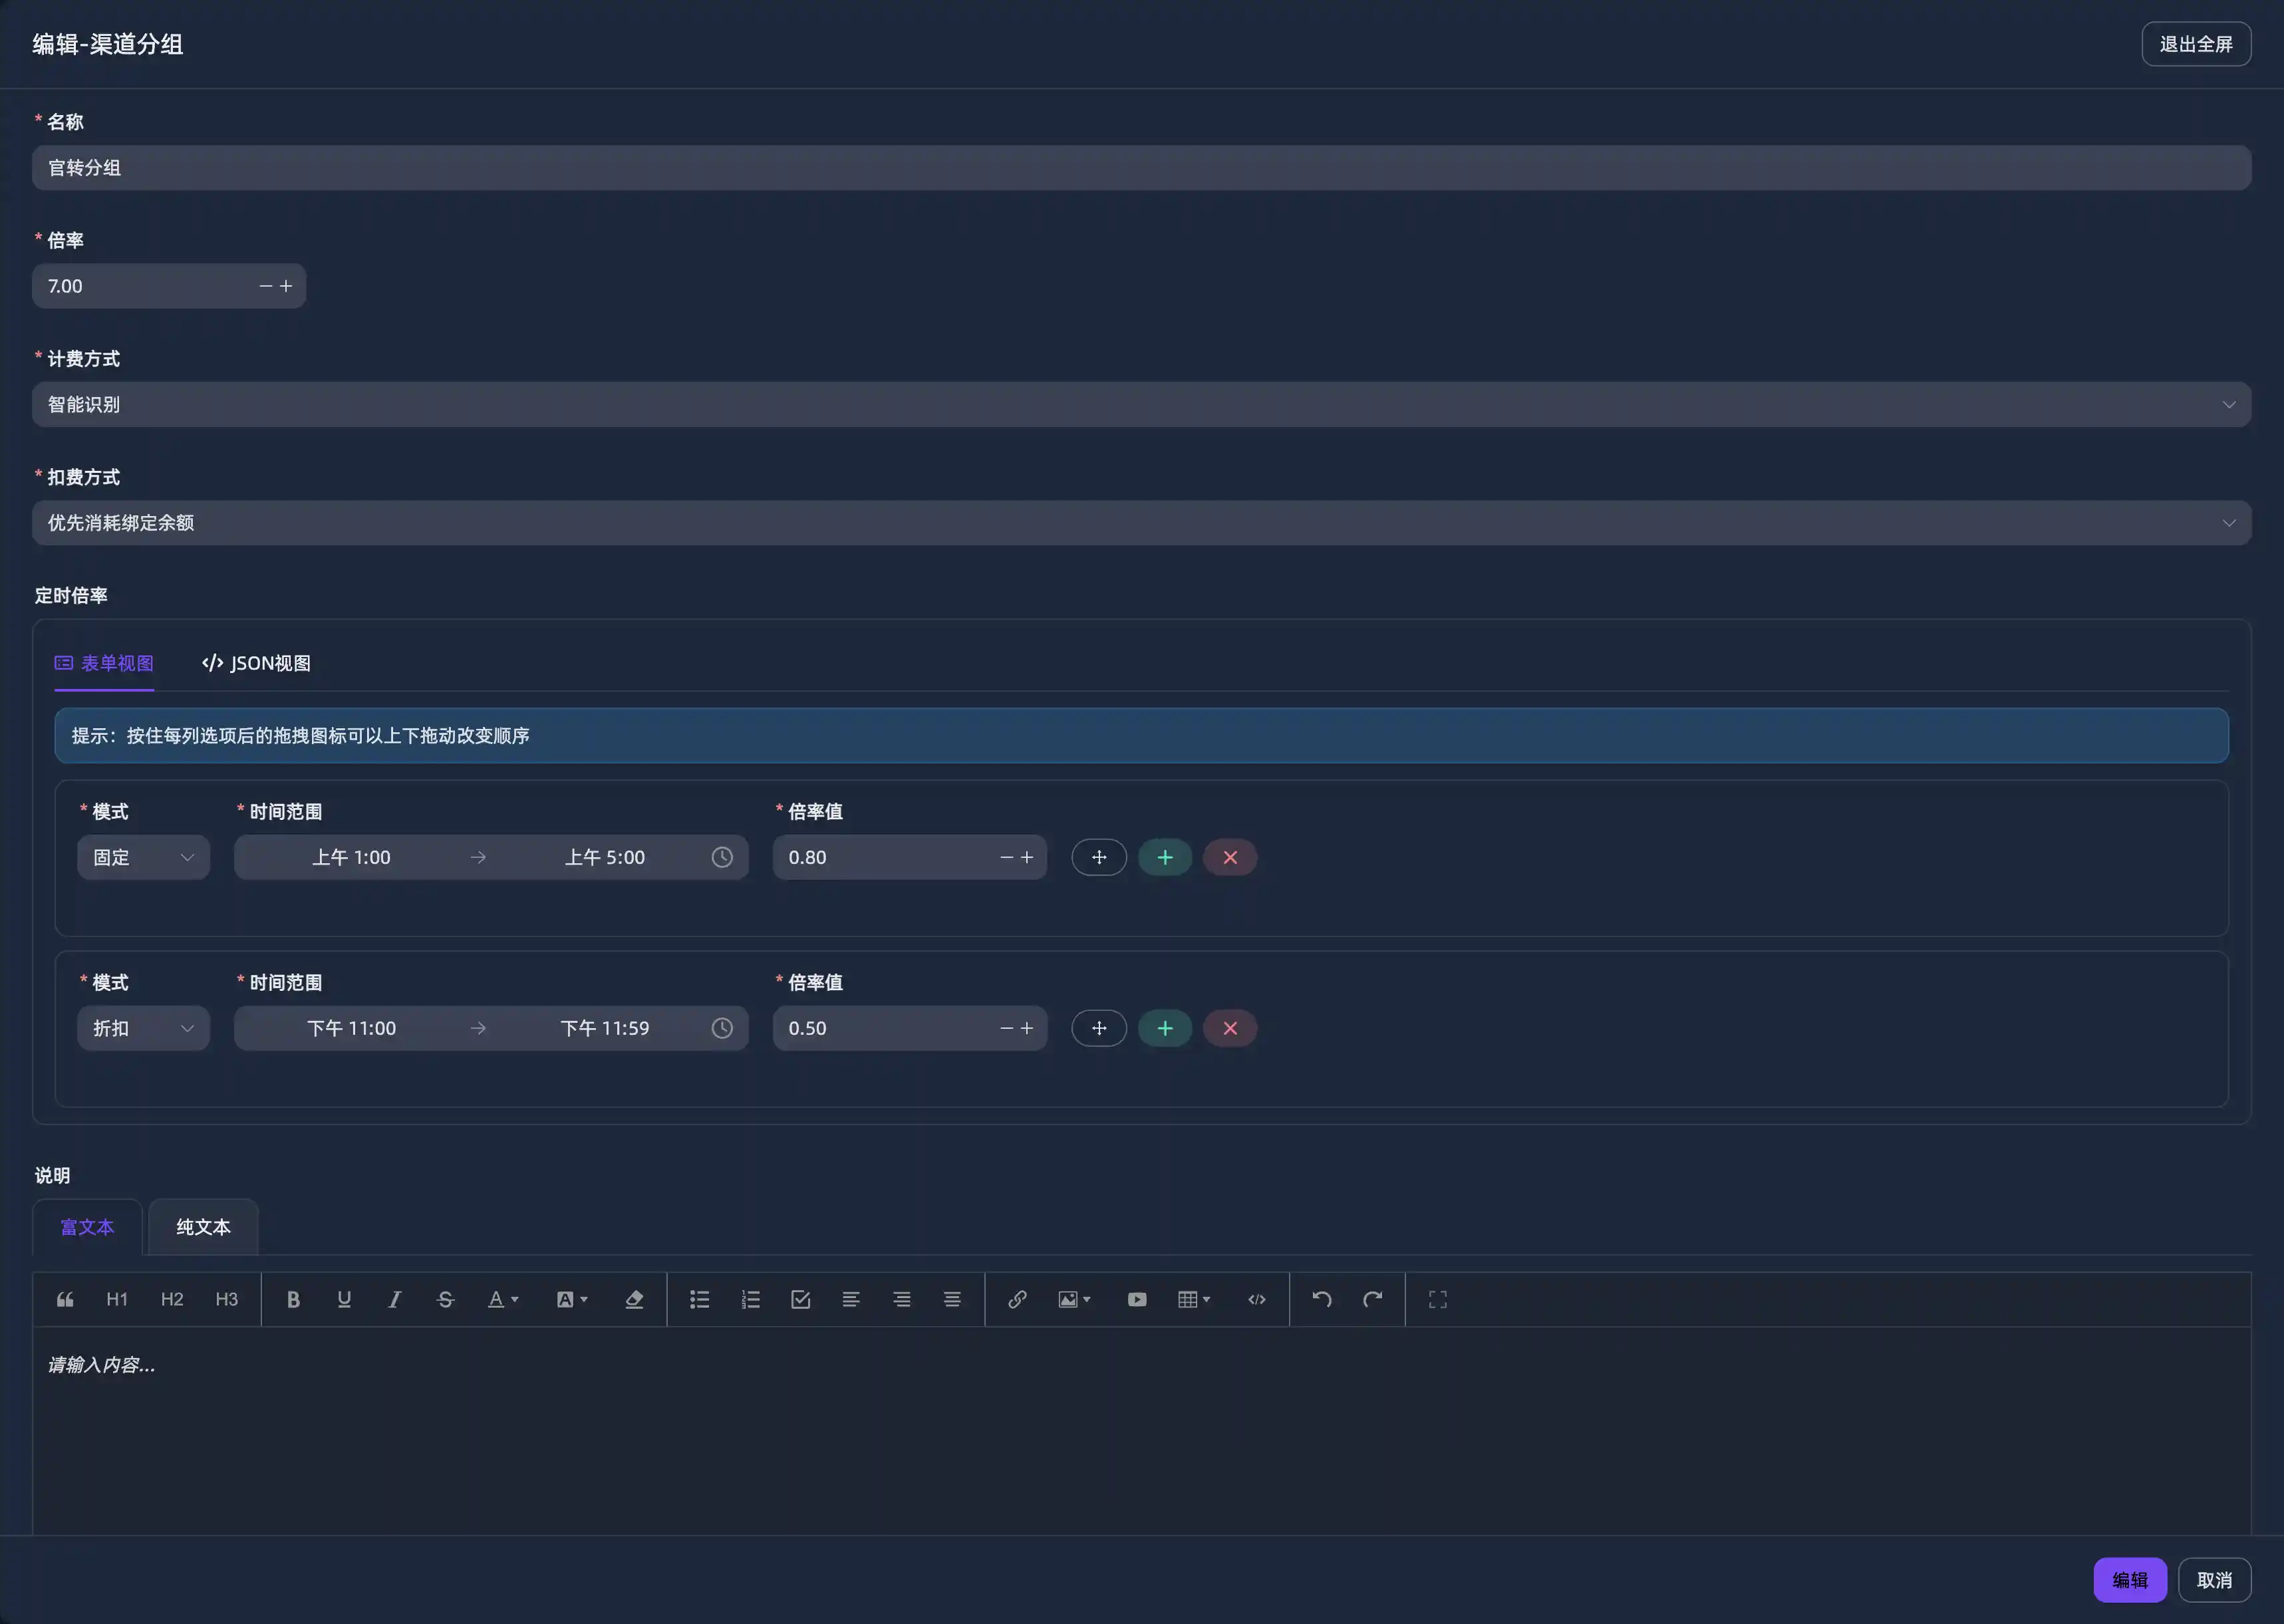Open the 扣费方式 dropdown
The image size is (2284, 1624).
1141,523
